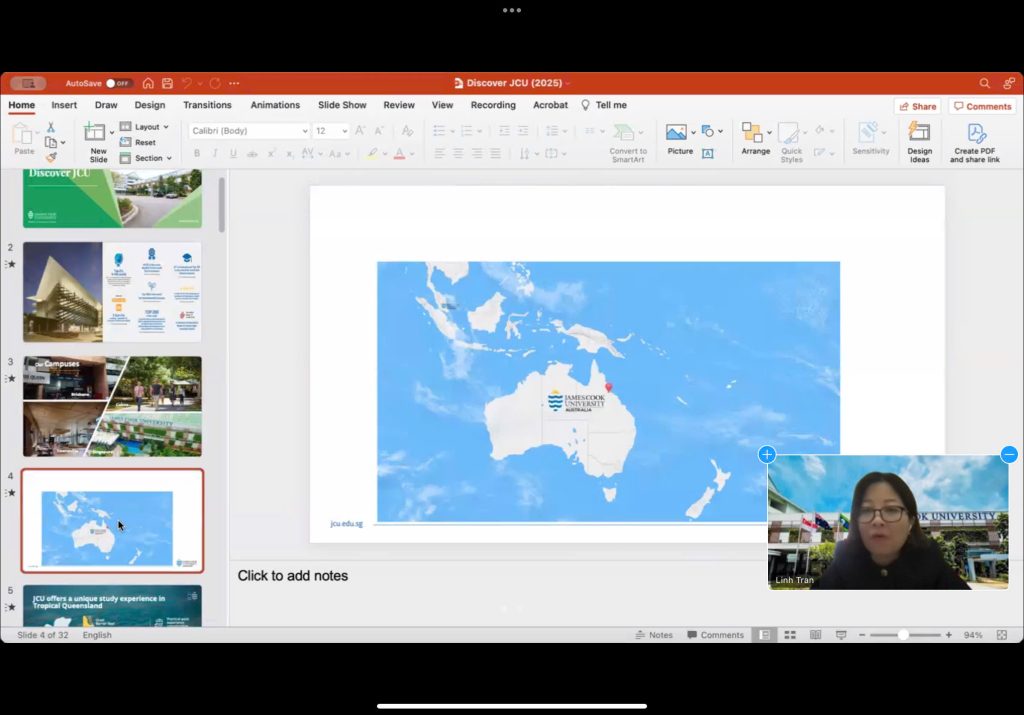Expand the Arrange dropdown arrow
Viewport: 1024px width, 715px height.
(769, 133)
